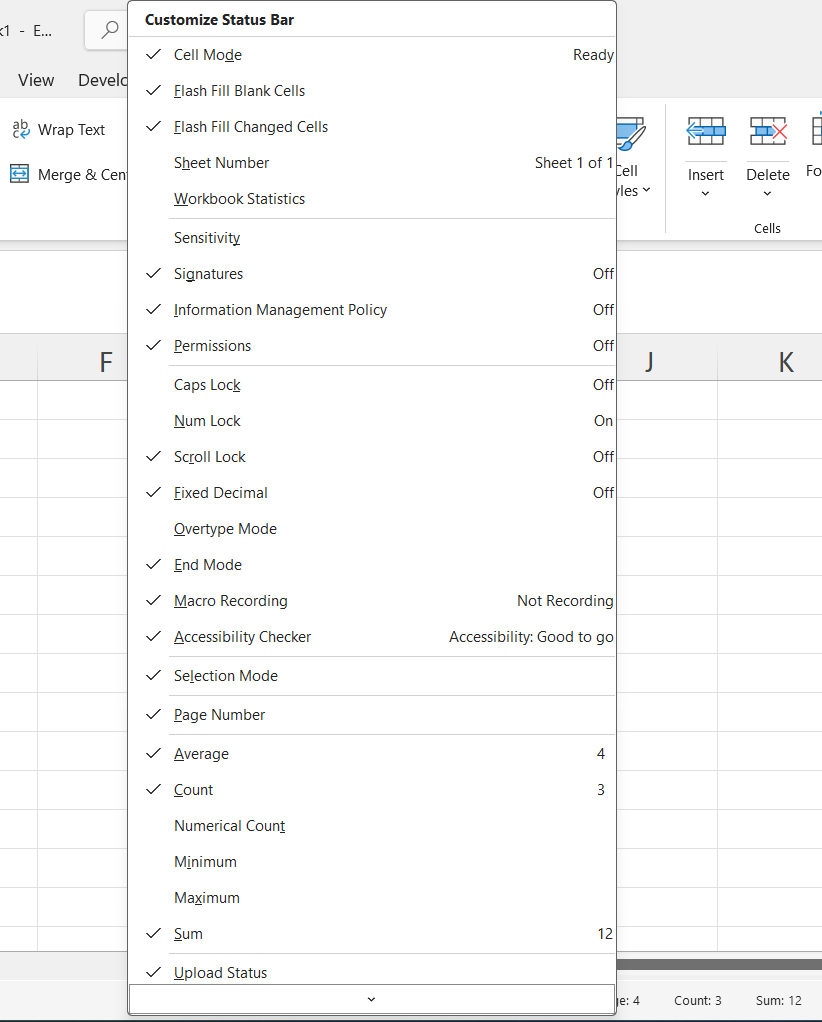Viewport: 822px width, 1022px height.
Task: Click the Delete cells icon
Action: [767, 131]
